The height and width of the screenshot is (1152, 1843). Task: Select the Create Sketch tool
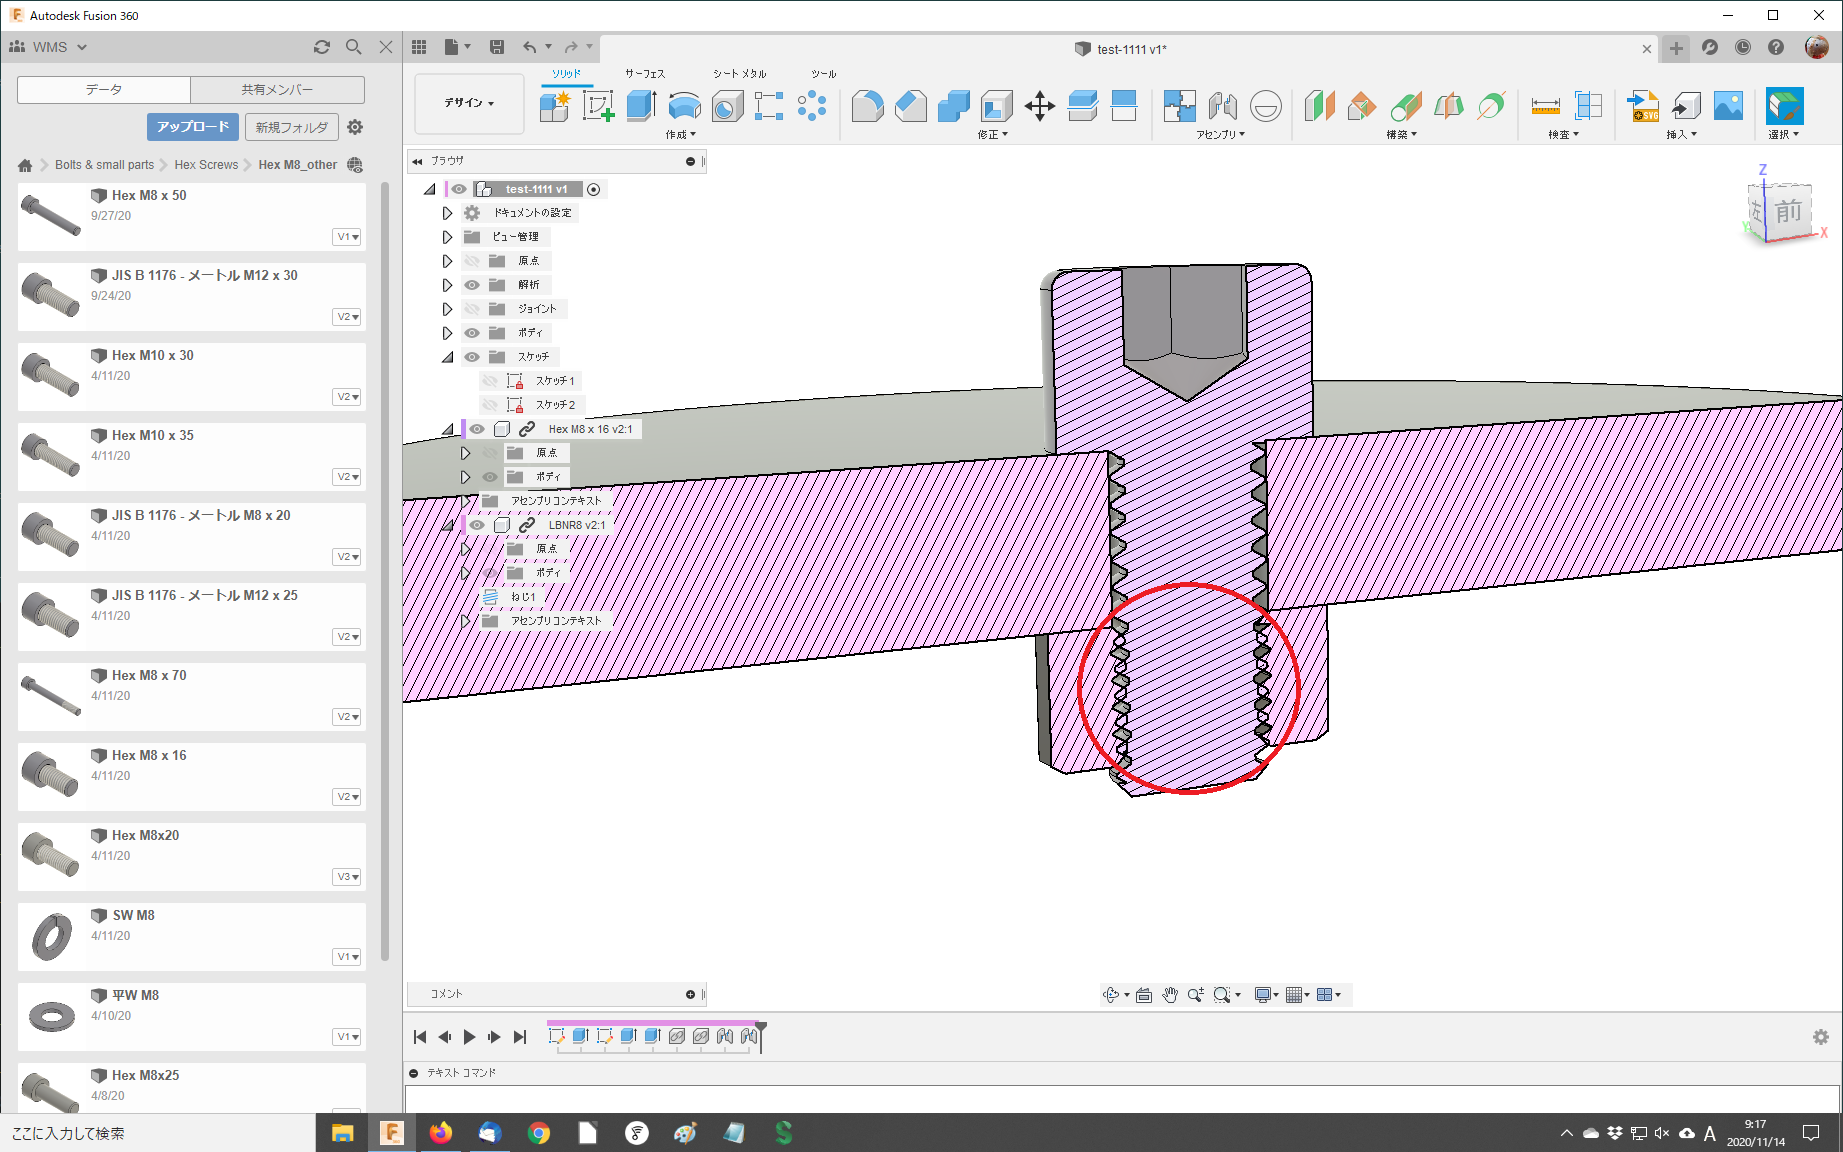point(598,106)
